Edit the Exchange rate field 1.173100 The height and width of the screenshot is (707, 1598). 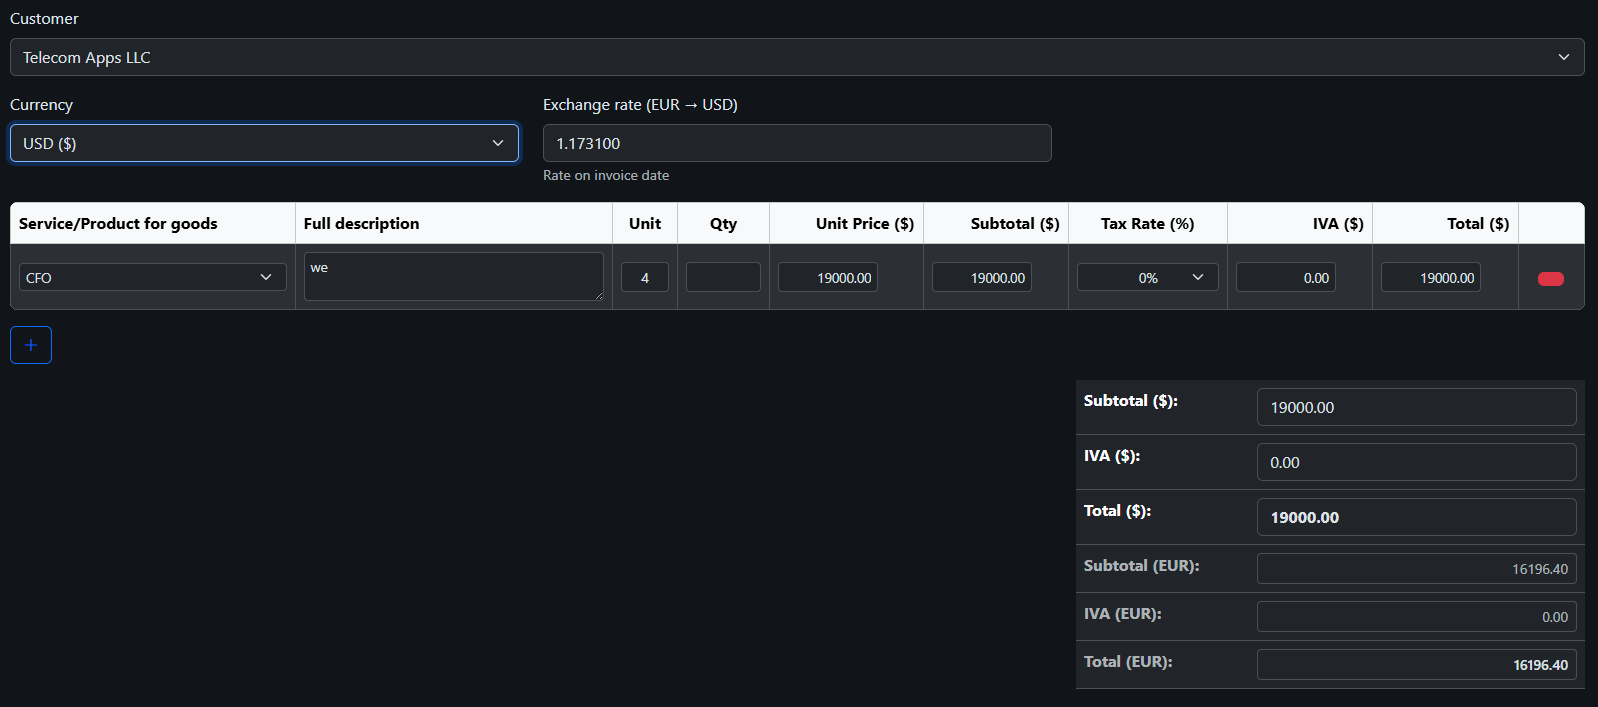click(x=796, y=143)
